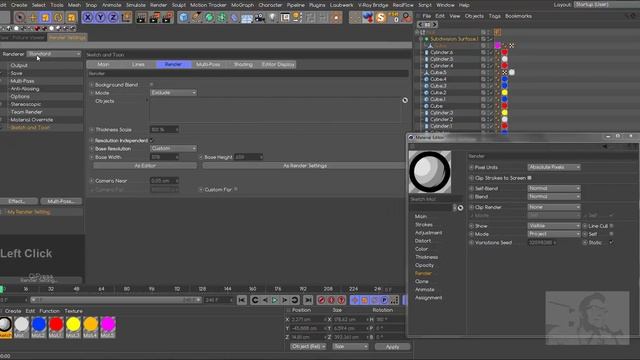
Task: Toggle the Y axis lock
Action: (100, 18)
